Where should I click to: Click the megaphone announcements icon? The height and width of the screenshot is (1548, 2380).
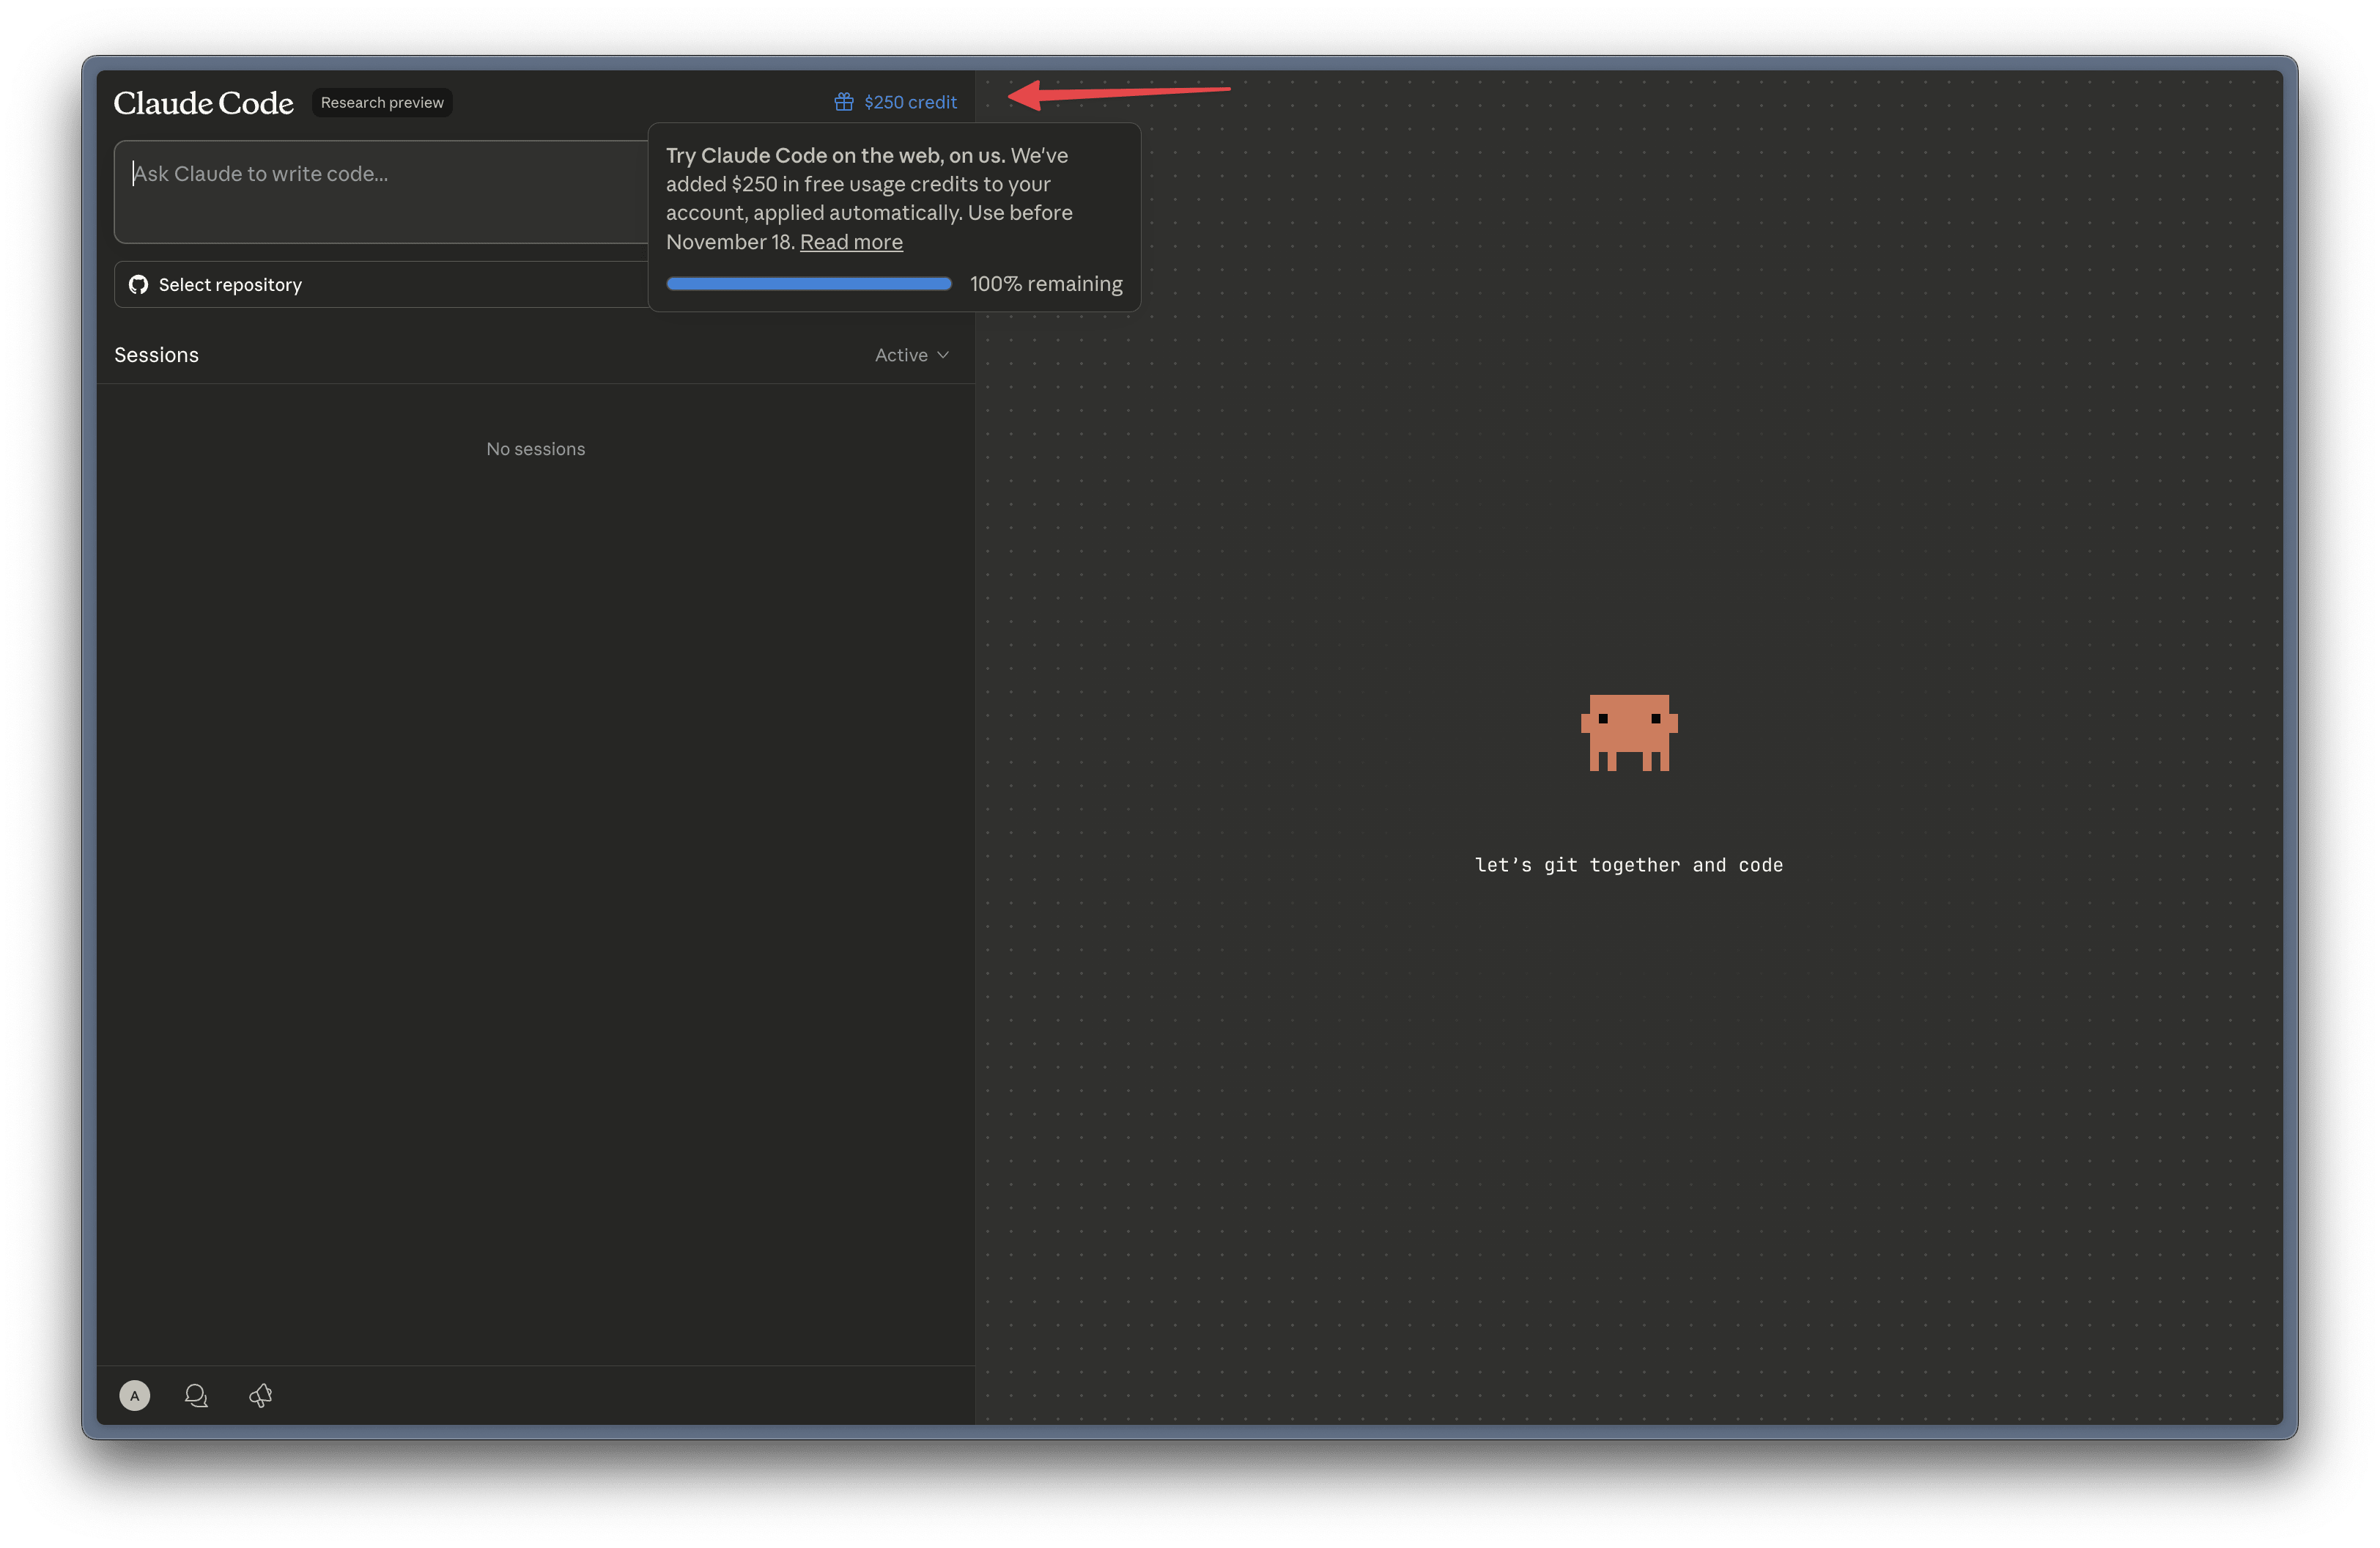pyautogui.click(x=261, y=1395)
